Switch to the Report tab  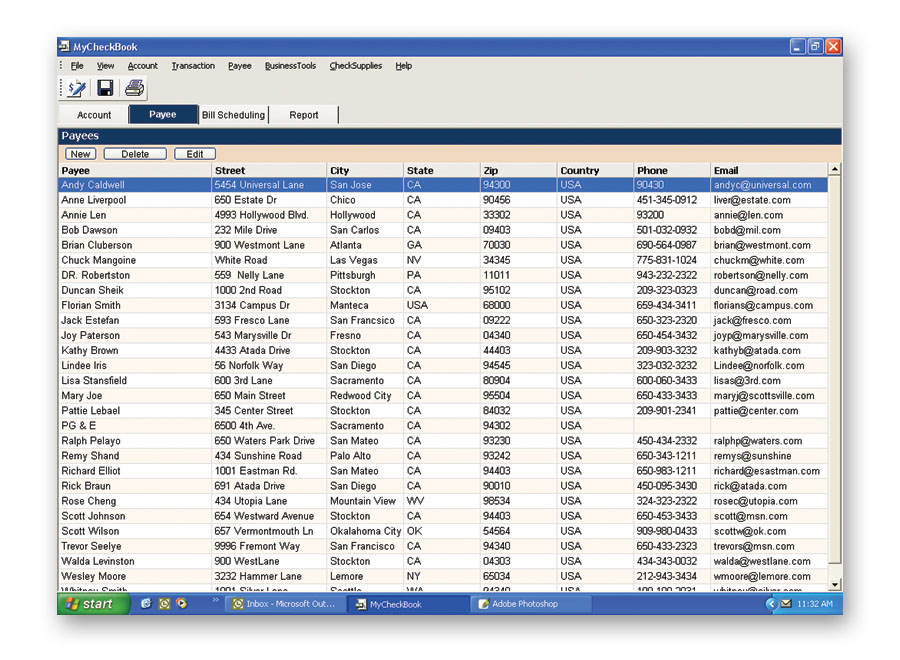[304, 115]
